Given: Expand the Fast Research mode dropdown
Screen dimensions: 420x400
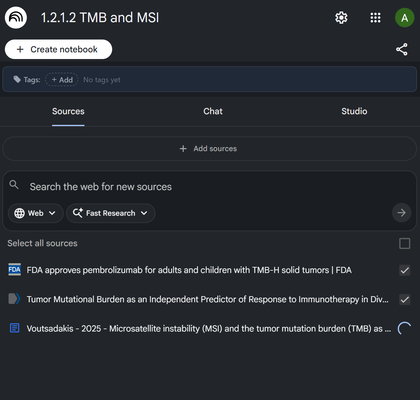Looking at the screenshot, I should pos(111,213).
